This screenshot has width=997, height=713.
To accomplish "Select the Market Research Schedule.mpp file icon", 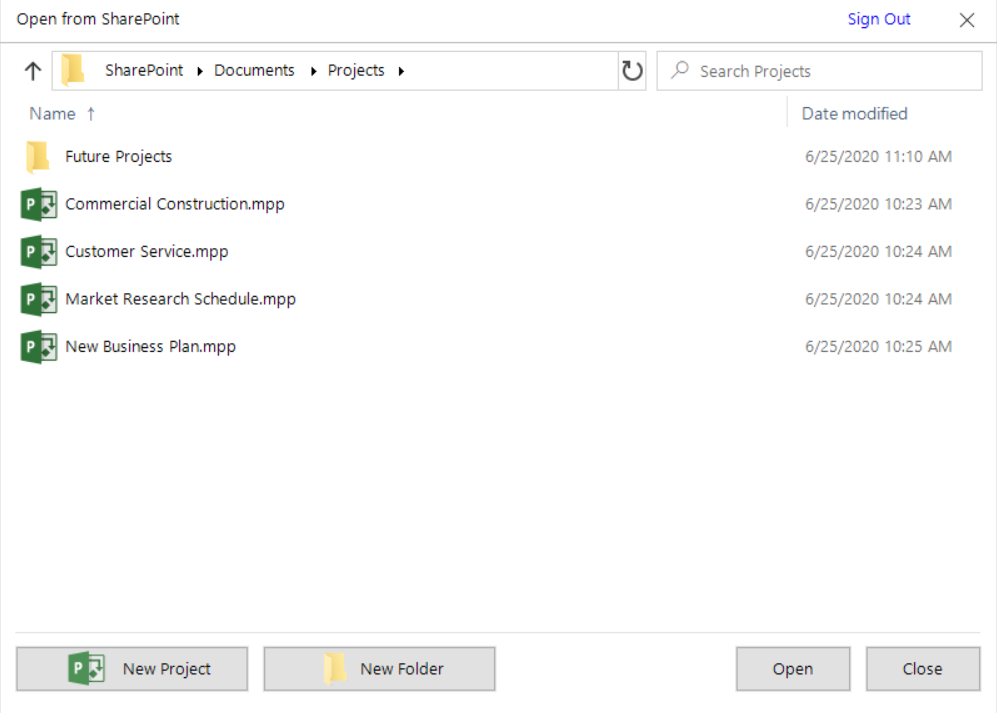I will click(x=39, y=300).
